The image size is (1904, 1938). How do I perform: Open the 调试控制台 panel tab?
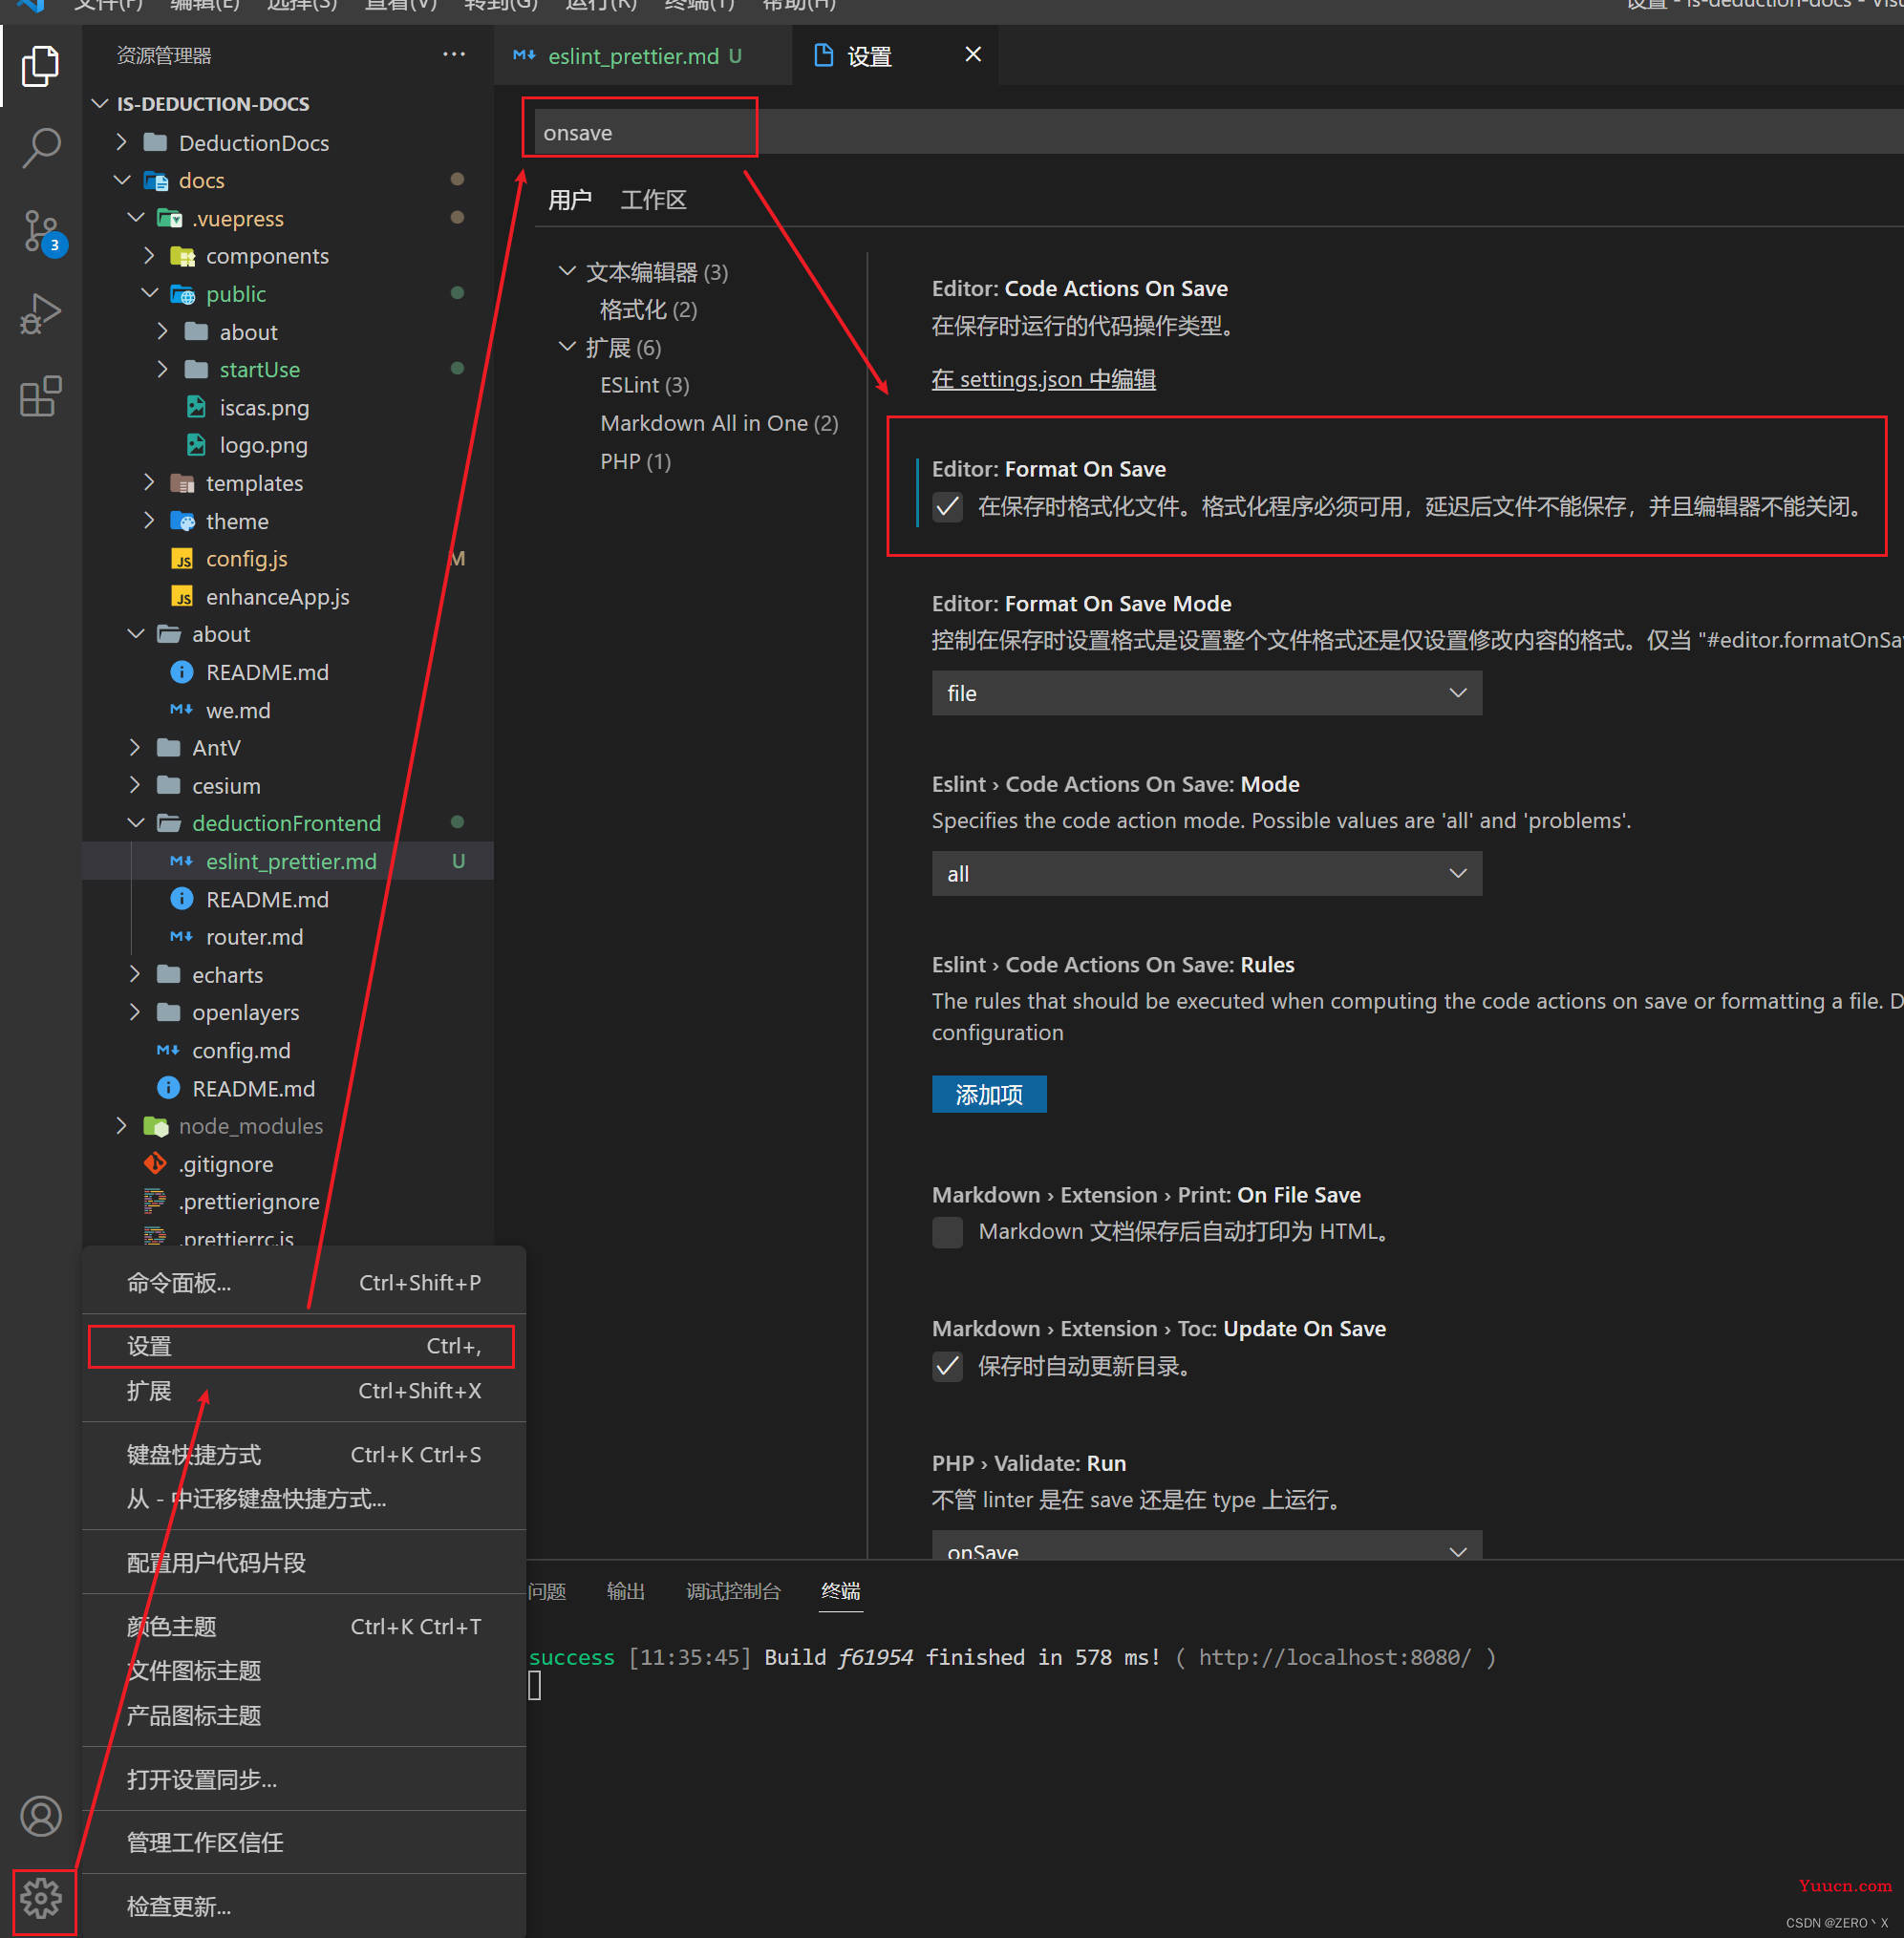[733, 1590]
